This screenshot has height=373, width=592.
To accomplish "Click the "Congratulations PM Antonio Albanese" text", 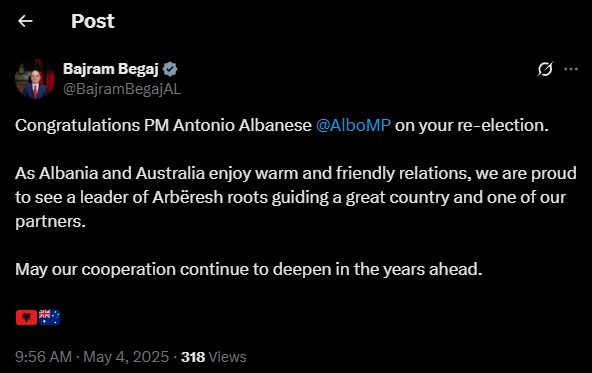I will point(163,125).
